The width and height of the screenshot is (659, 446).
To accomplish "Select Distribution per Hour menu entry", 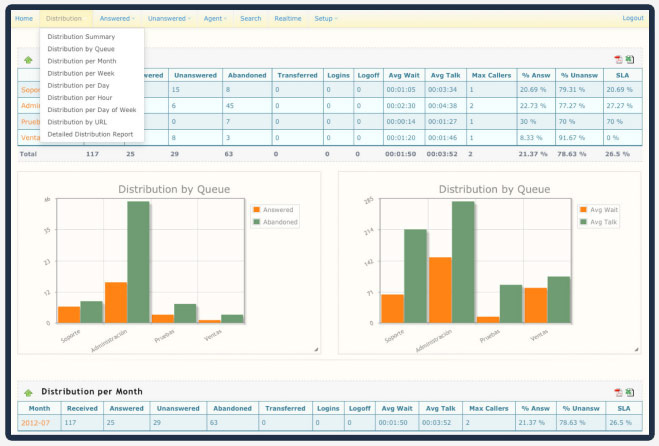I will coord(82,98).
